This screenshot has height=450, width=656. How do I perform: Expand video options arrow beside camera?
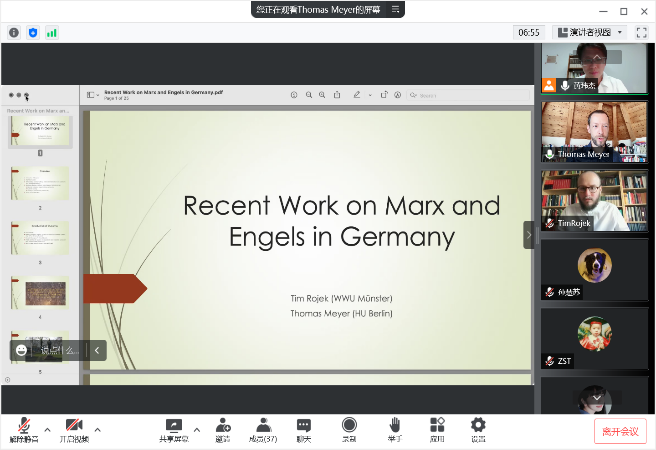[98, 430]
